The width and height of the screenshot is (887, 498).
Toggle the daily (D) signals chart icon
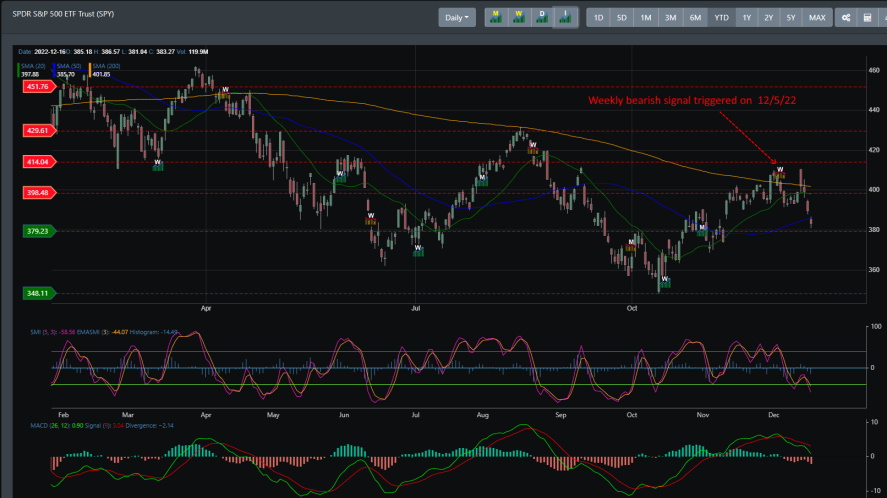tap(542, 18)
